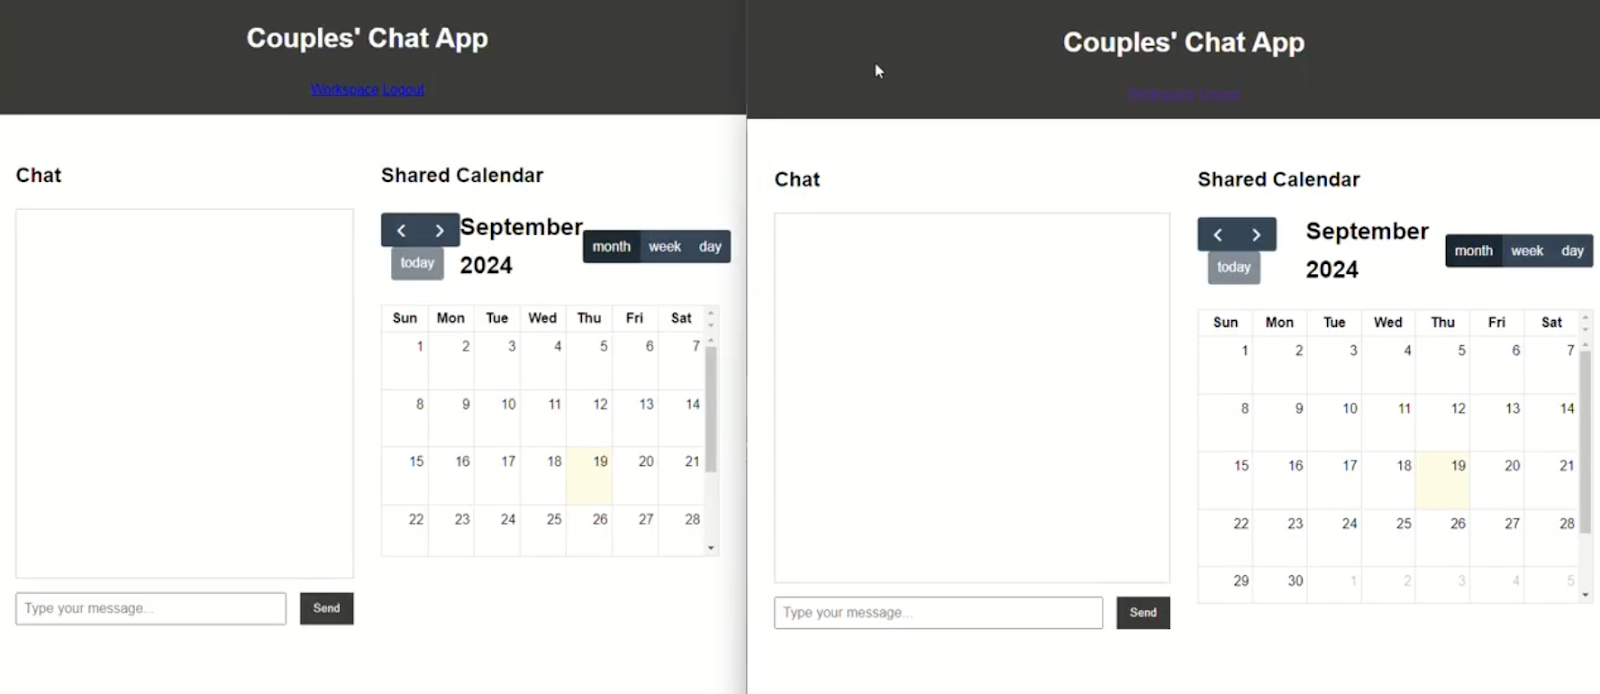
Task: Open Workspace link in left window header
Action: point(344,90)
